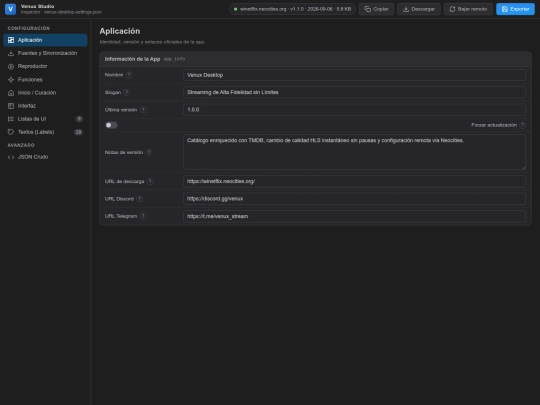Click the Fuentes y Sincronización download icon
This screenshot has height=405, width=540.
(11, 53)
